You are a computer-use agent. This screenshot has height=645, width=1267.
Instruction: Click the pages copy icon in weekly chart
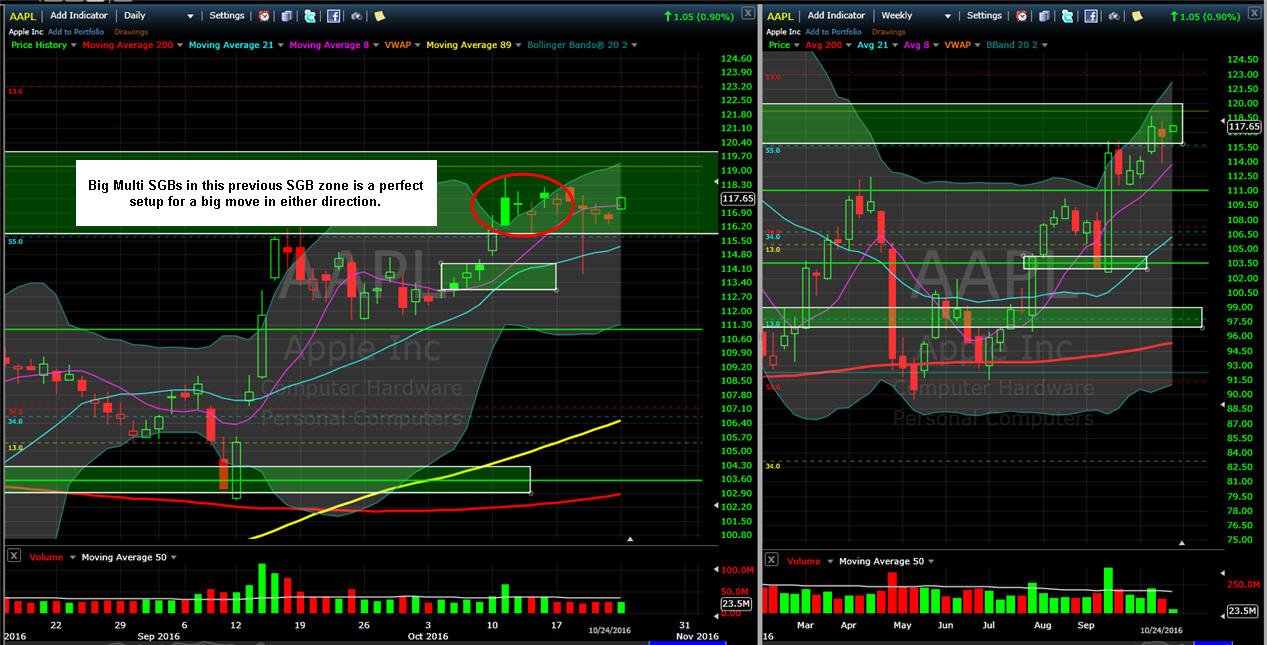pyautogui.click(x=1044, y=16)
